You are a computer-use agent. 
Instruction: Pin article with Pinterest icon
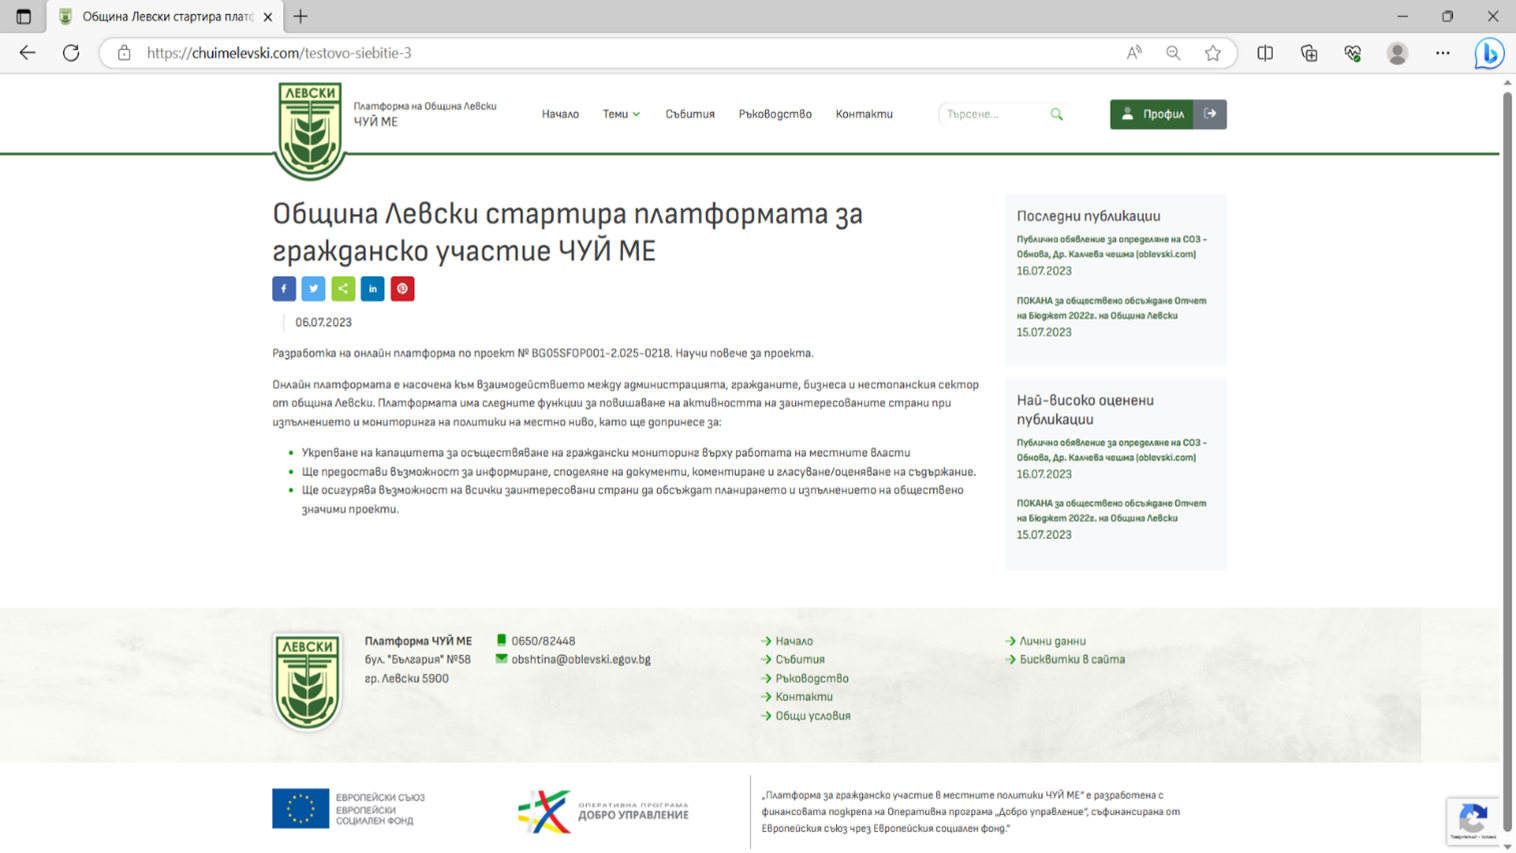click(402, 289)
